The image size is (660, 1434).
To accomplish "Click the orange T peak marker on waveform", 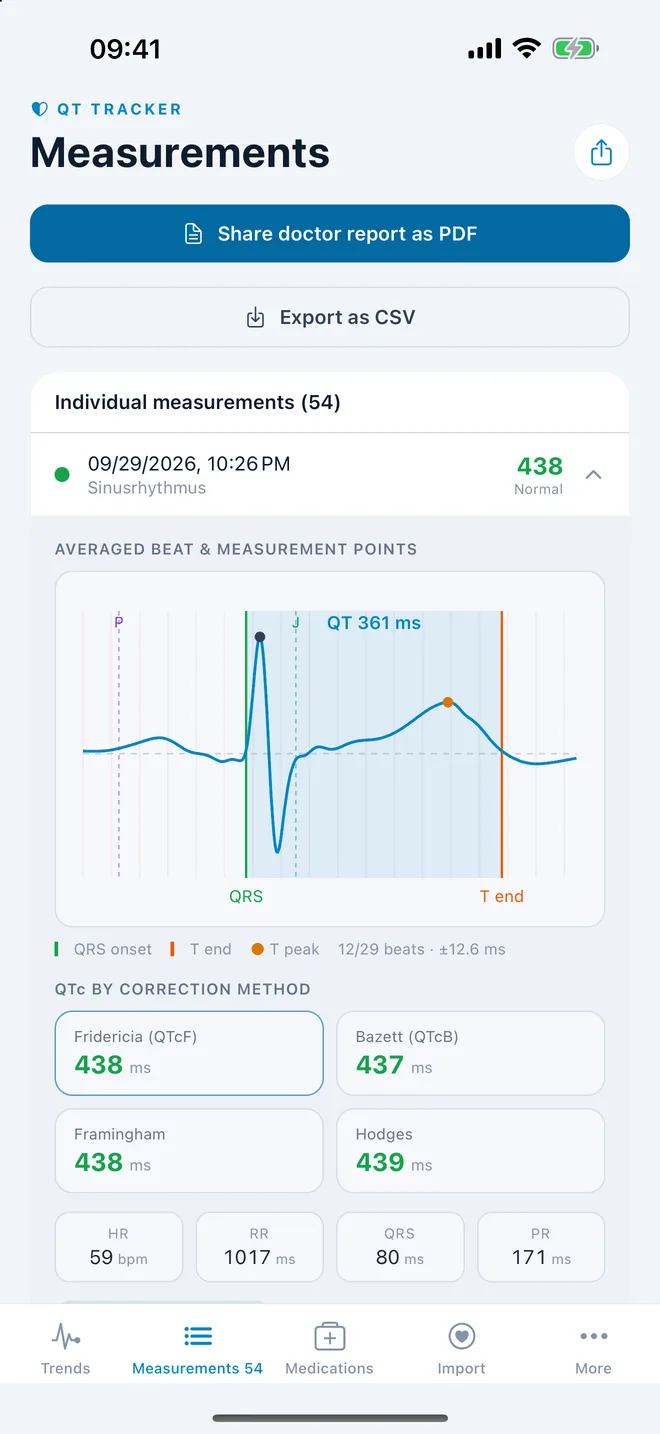I will pyautogui.click(x=448, y=702).
